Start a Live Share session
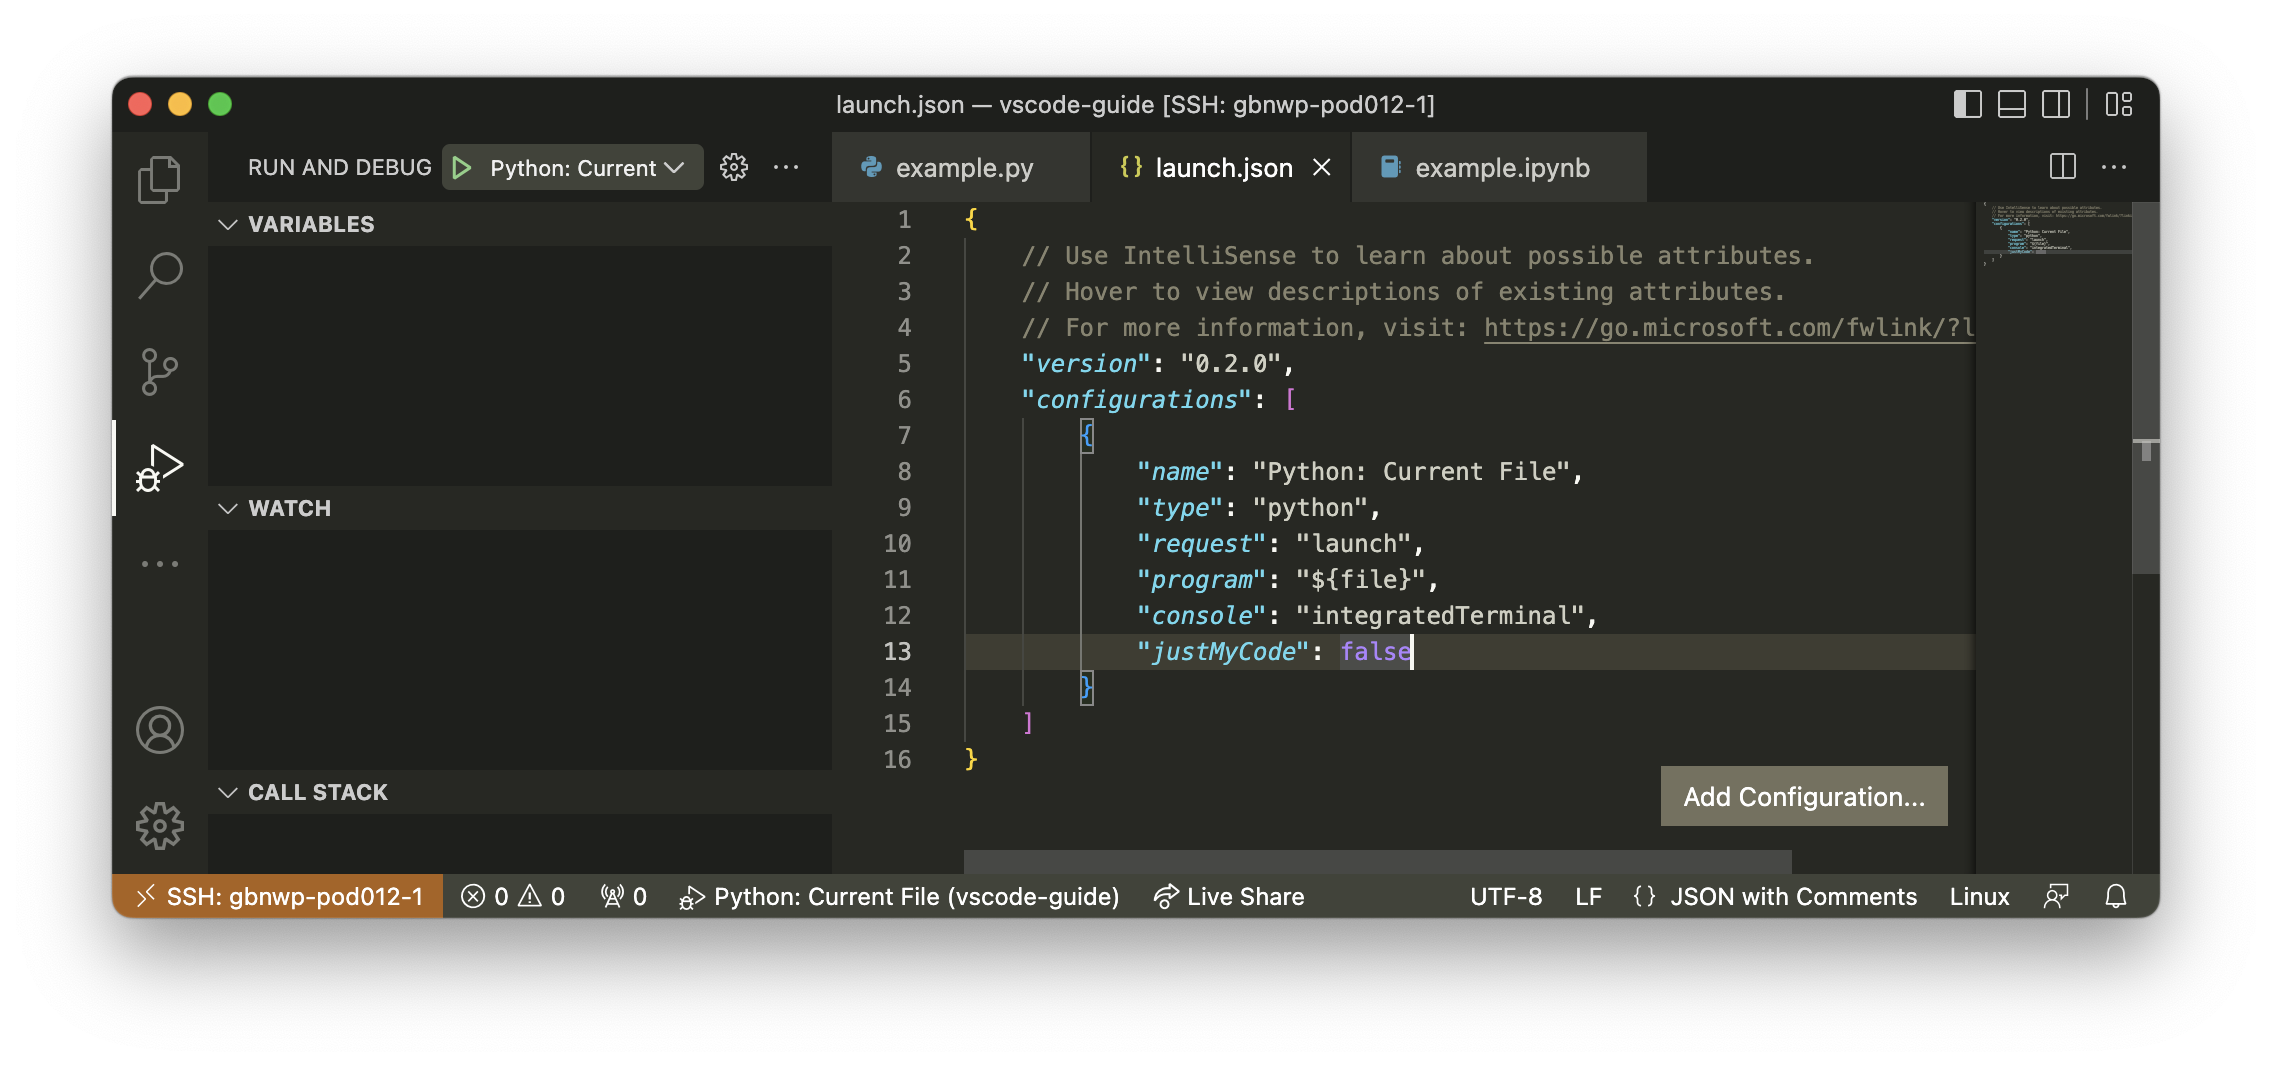 pyautogui.click(x=1229, y=896)
